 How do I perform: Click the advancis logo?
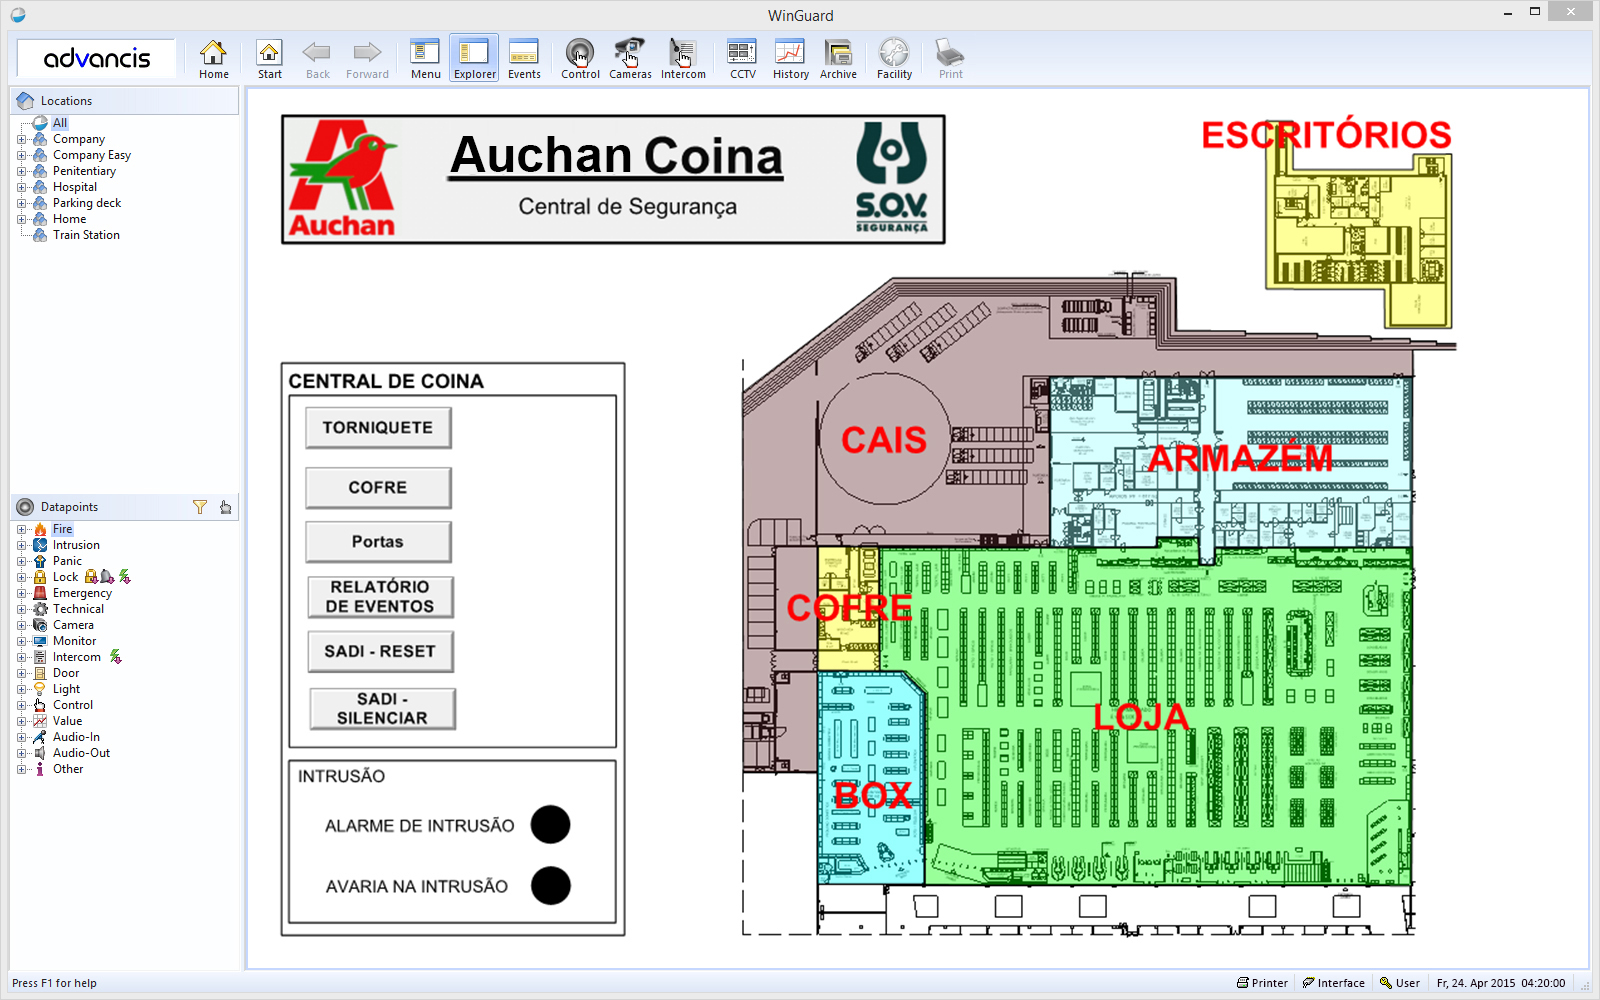[97, 58]
